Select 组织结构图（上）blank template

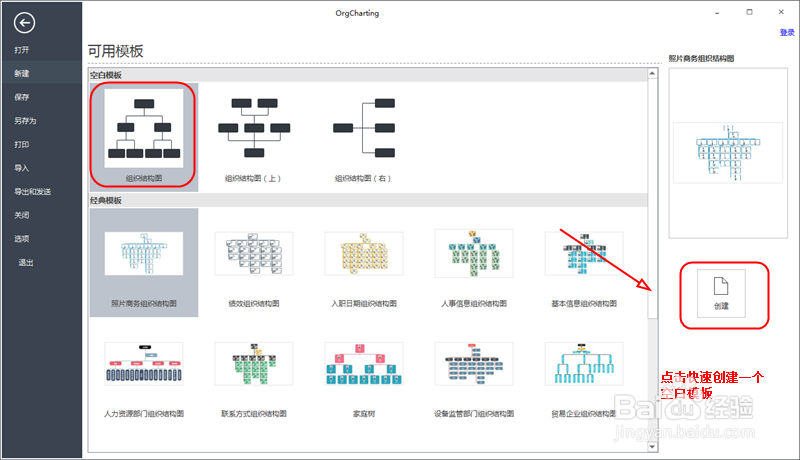click(254, 137)
